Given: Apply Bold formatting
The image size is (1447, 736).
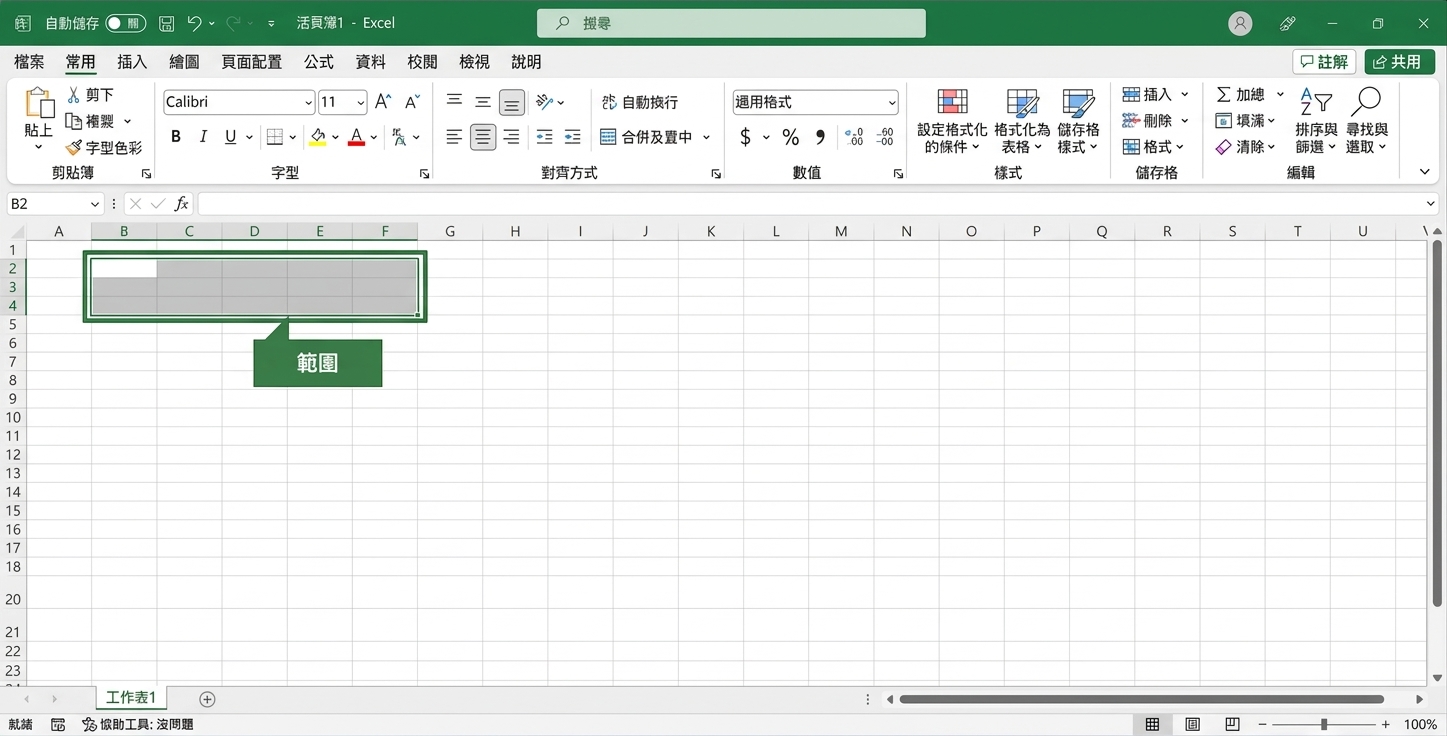Looking at the screenshot, I should coord(176,137).
